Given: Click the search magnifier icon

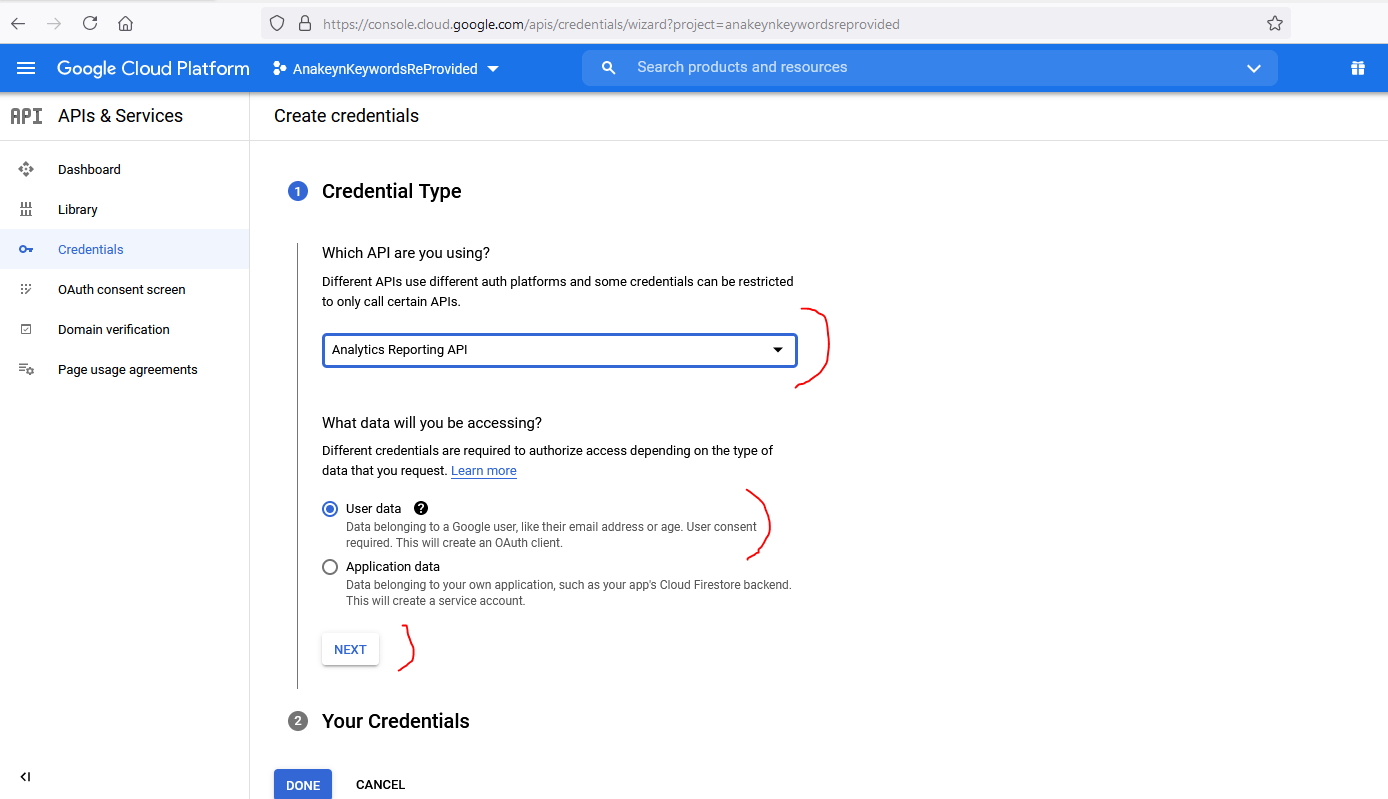Looking at the screenshot, I should 608,68.
